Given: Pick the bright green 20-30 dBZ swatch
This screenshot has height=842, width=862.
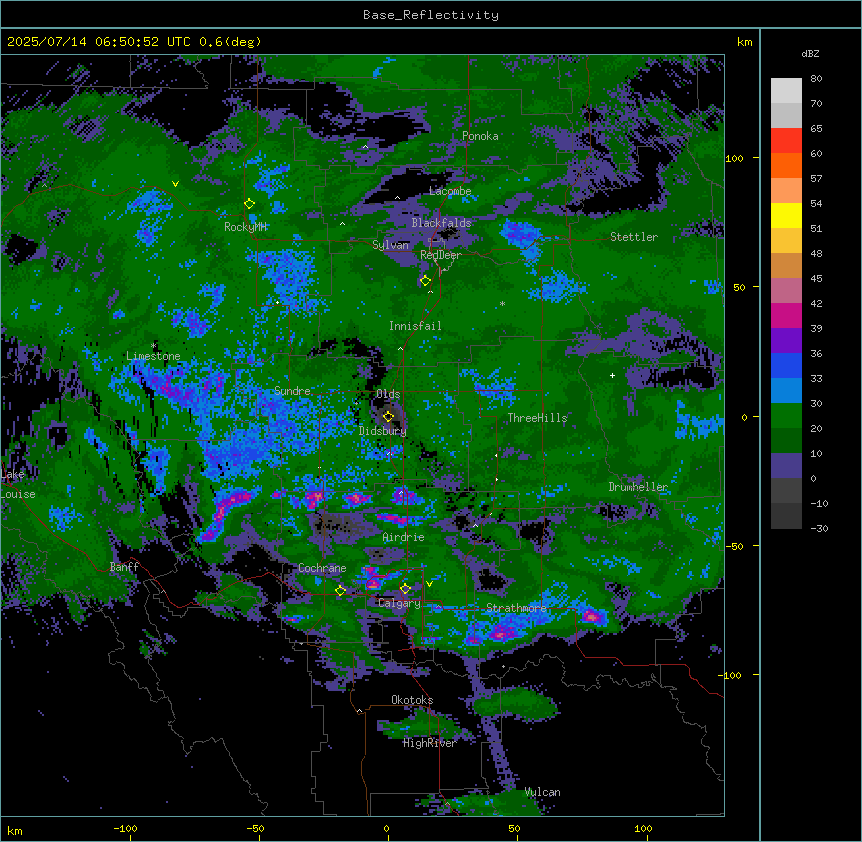Looking at the screenshot, I should pyautogui.click(x=786, y=416).
